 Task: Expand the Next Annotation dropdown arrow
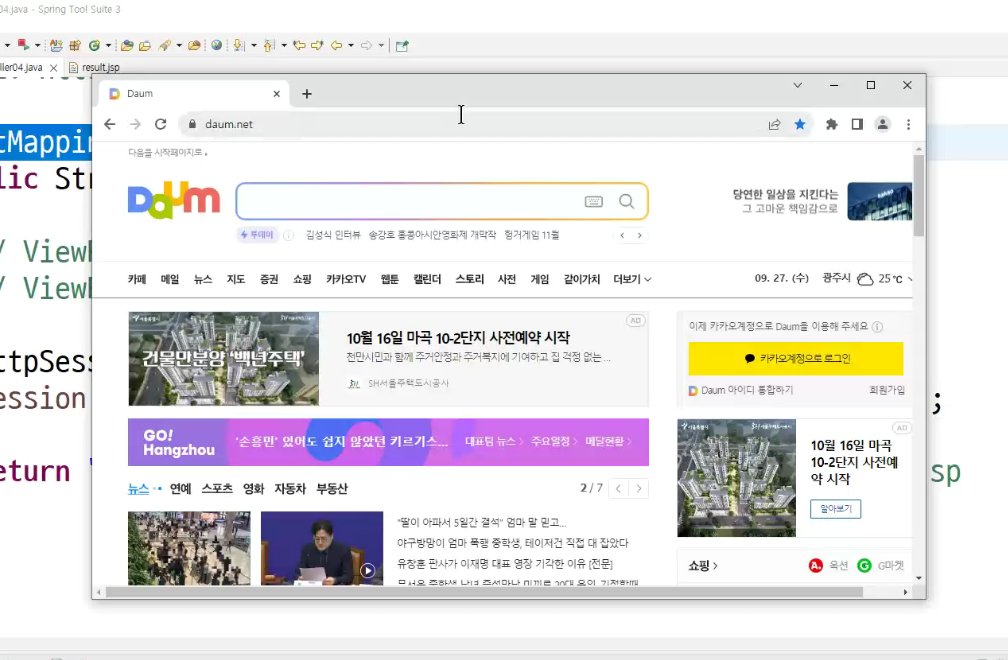[x=253, y=46]
